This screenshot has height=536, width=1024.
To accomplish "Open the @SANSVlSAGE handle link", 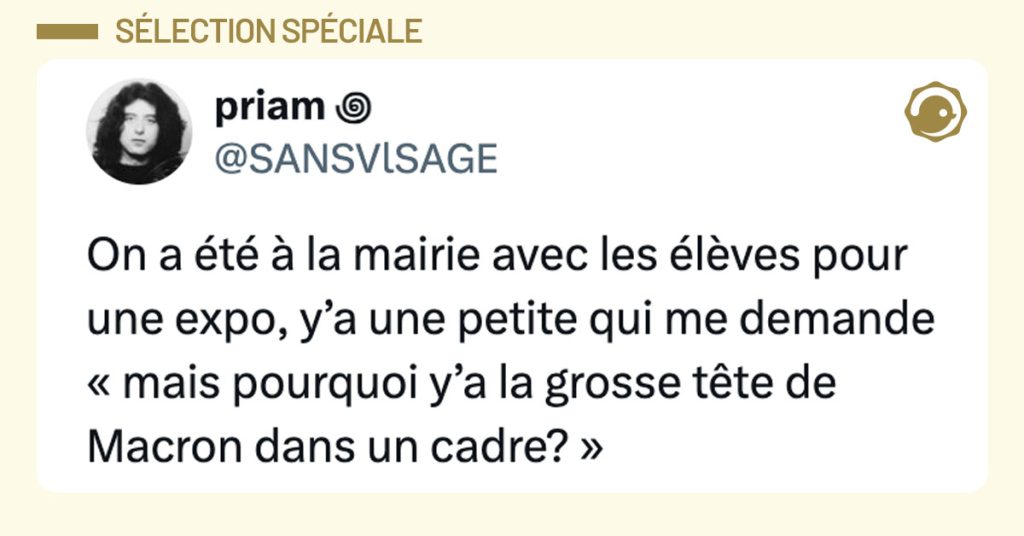I will [x=355, y=158].
